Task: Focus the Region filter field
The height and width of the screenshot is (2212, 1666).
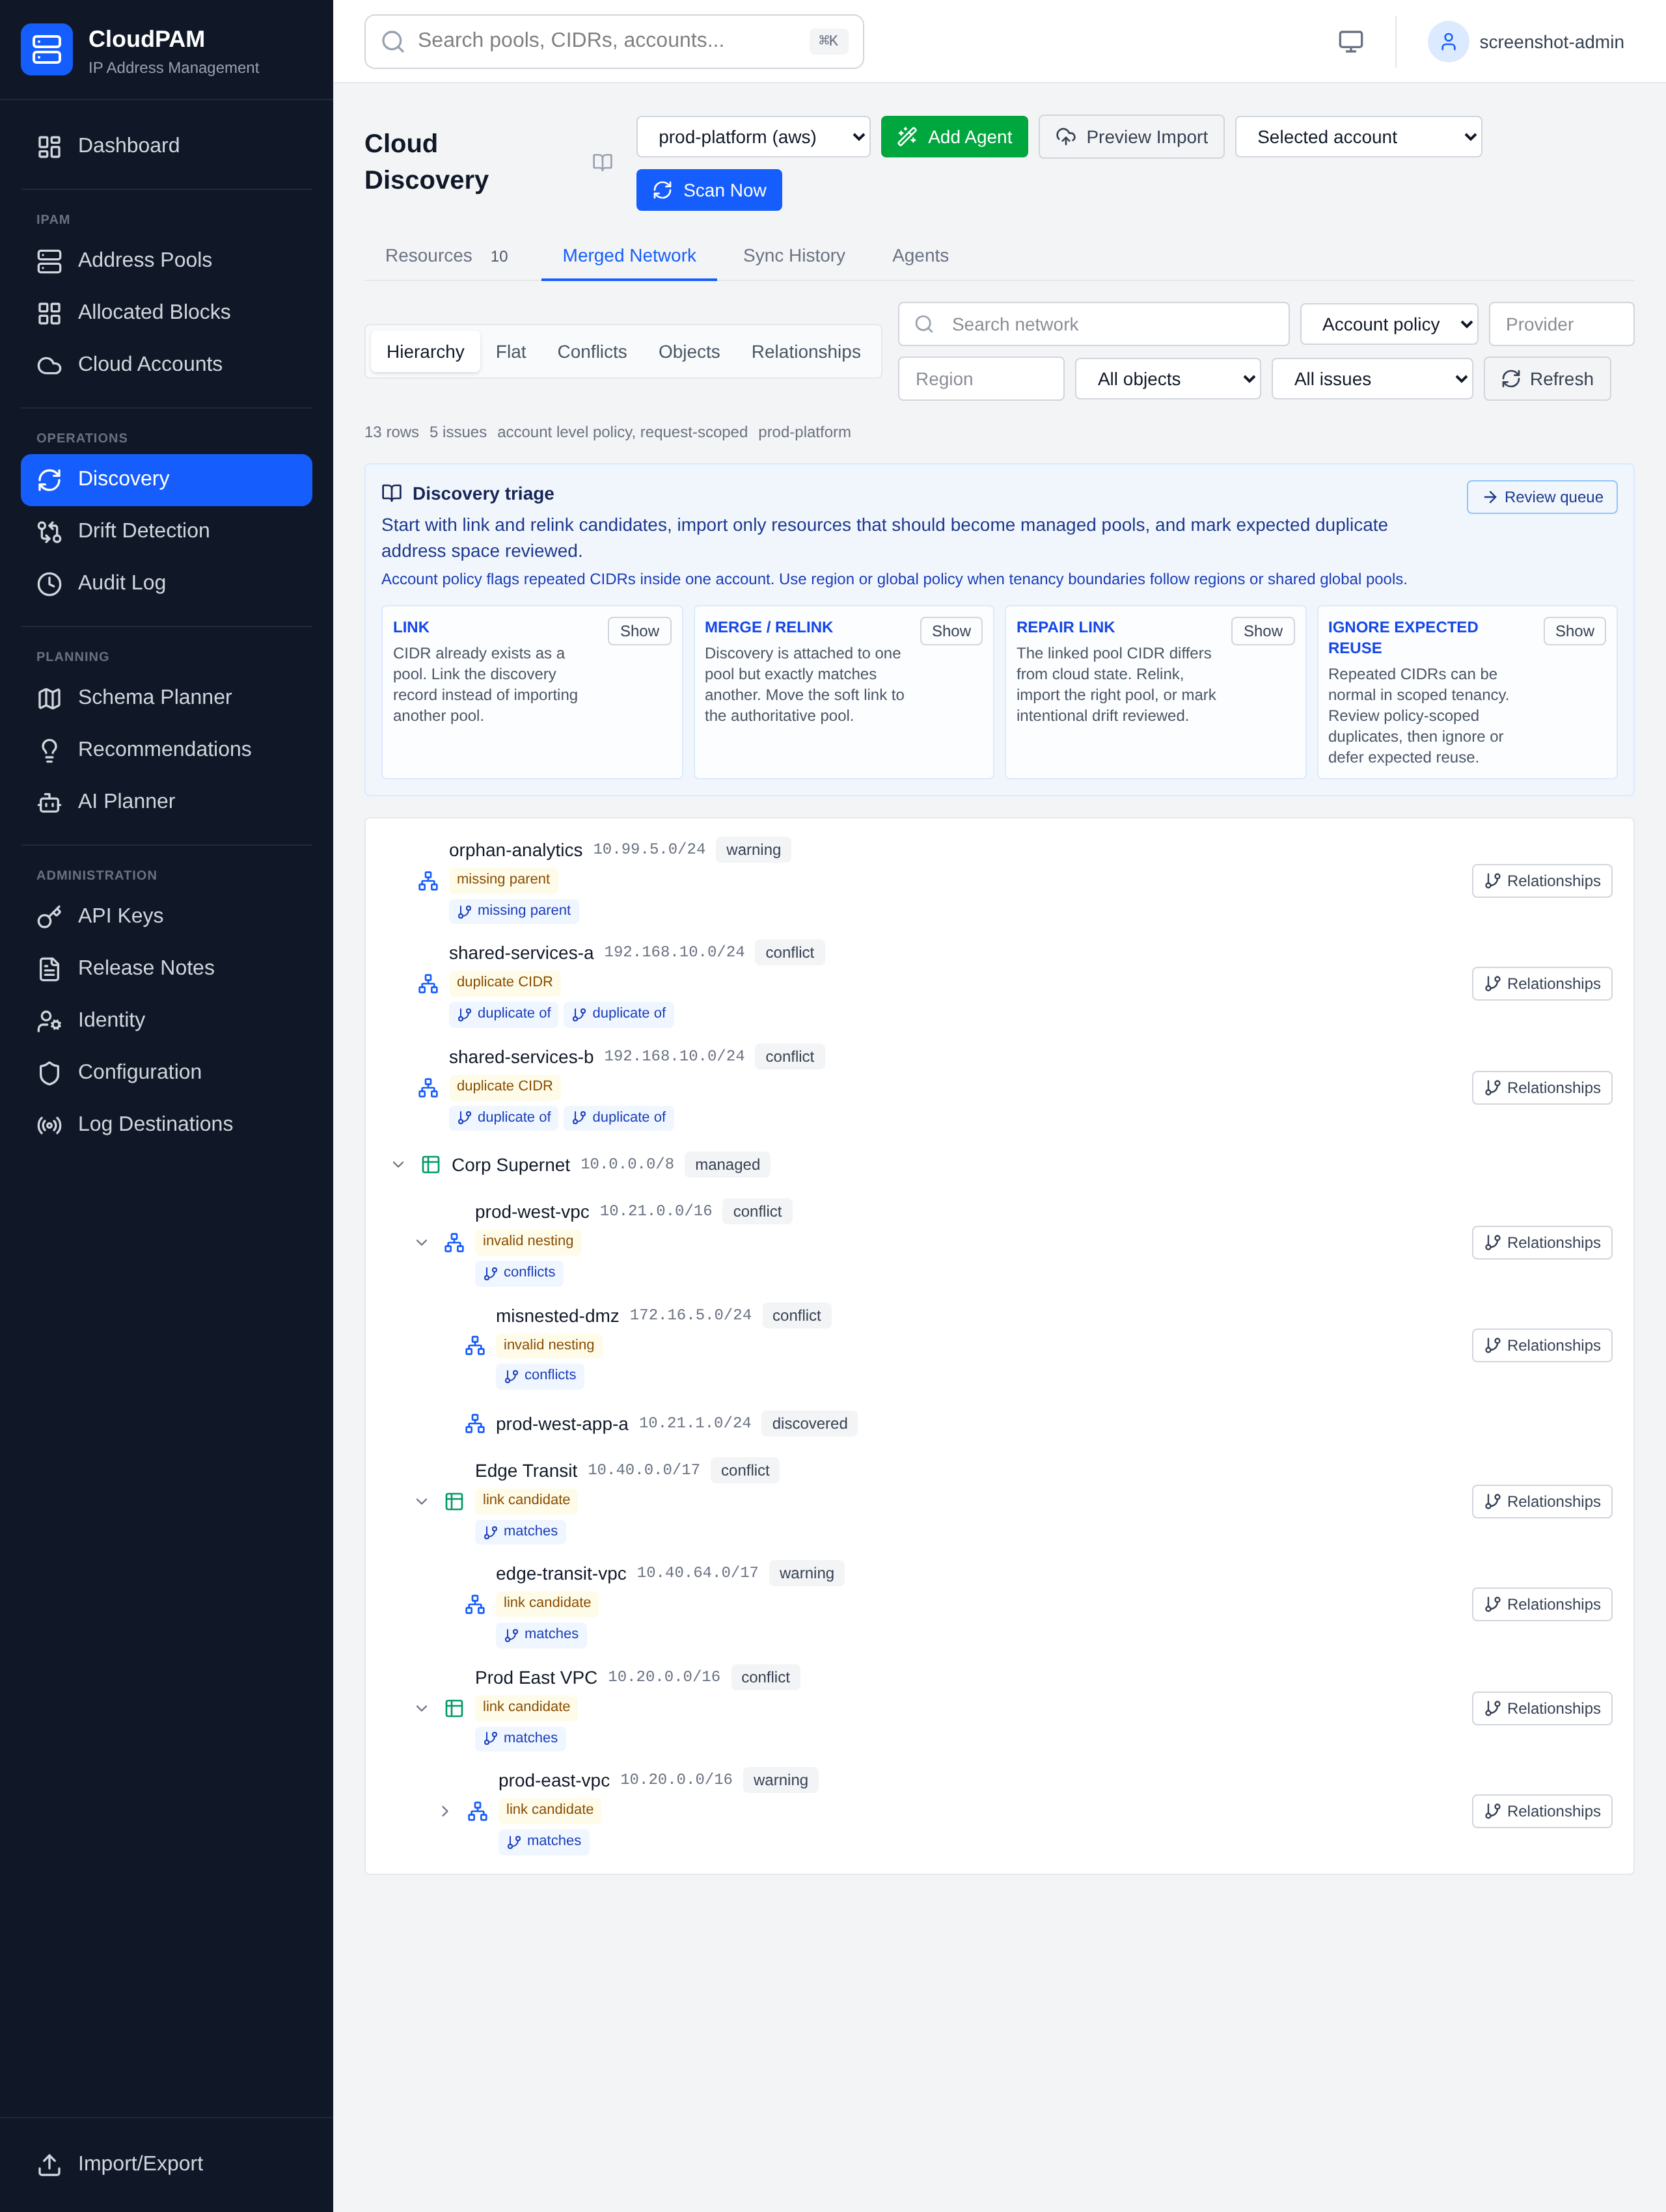Action: tap(981, 379)
